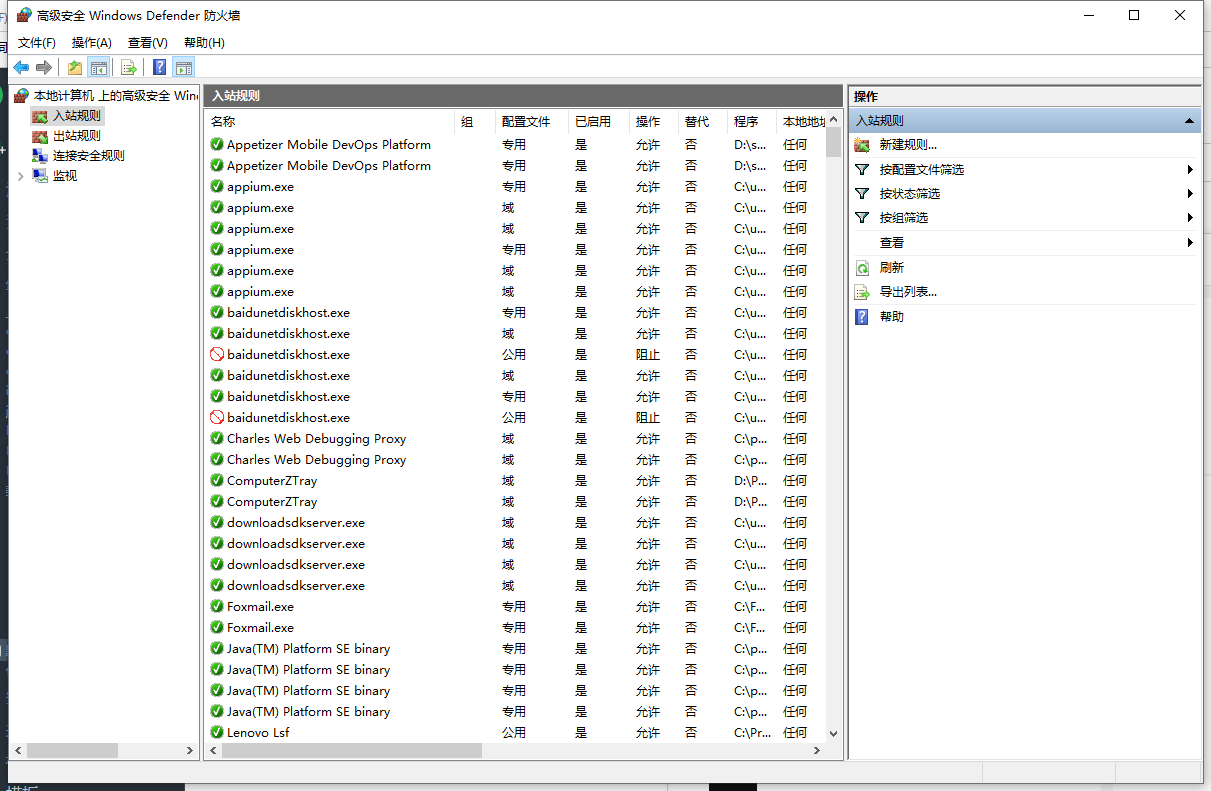The width and height of the screenshot is (1211, 791).
Task: Select the root node 本地计算机 上的高级安全 icon
Action: click(21, 96)
